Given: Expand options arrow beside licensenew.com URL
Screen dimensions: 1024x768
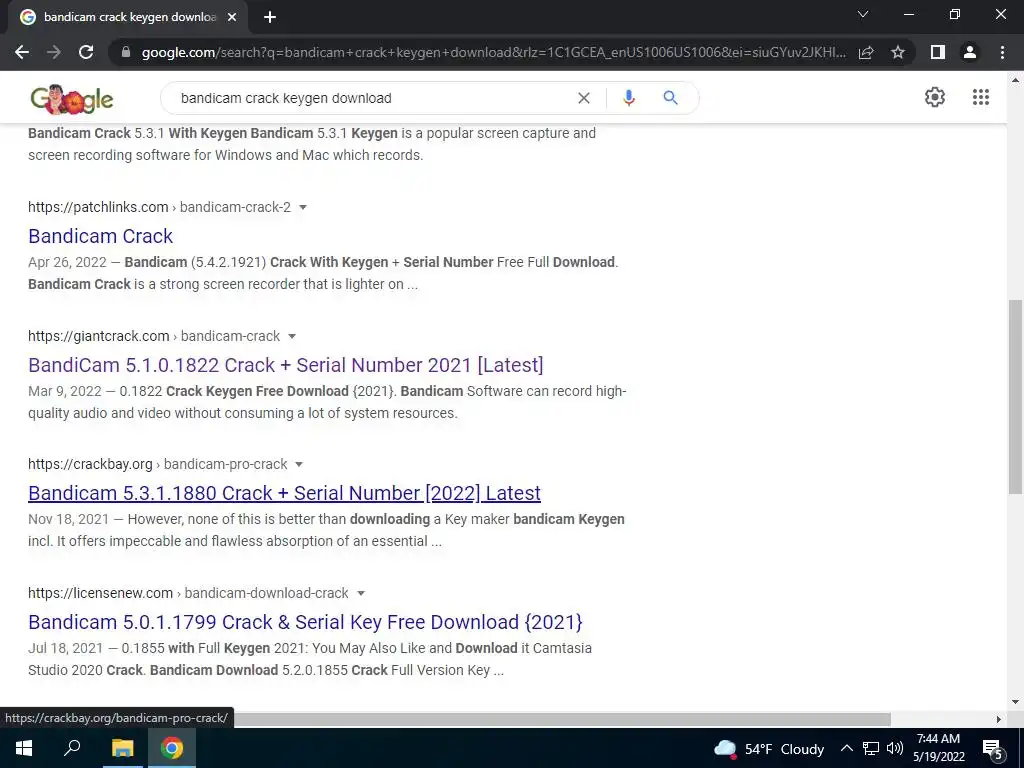Looking at the screenshot, I should [360, 594].
